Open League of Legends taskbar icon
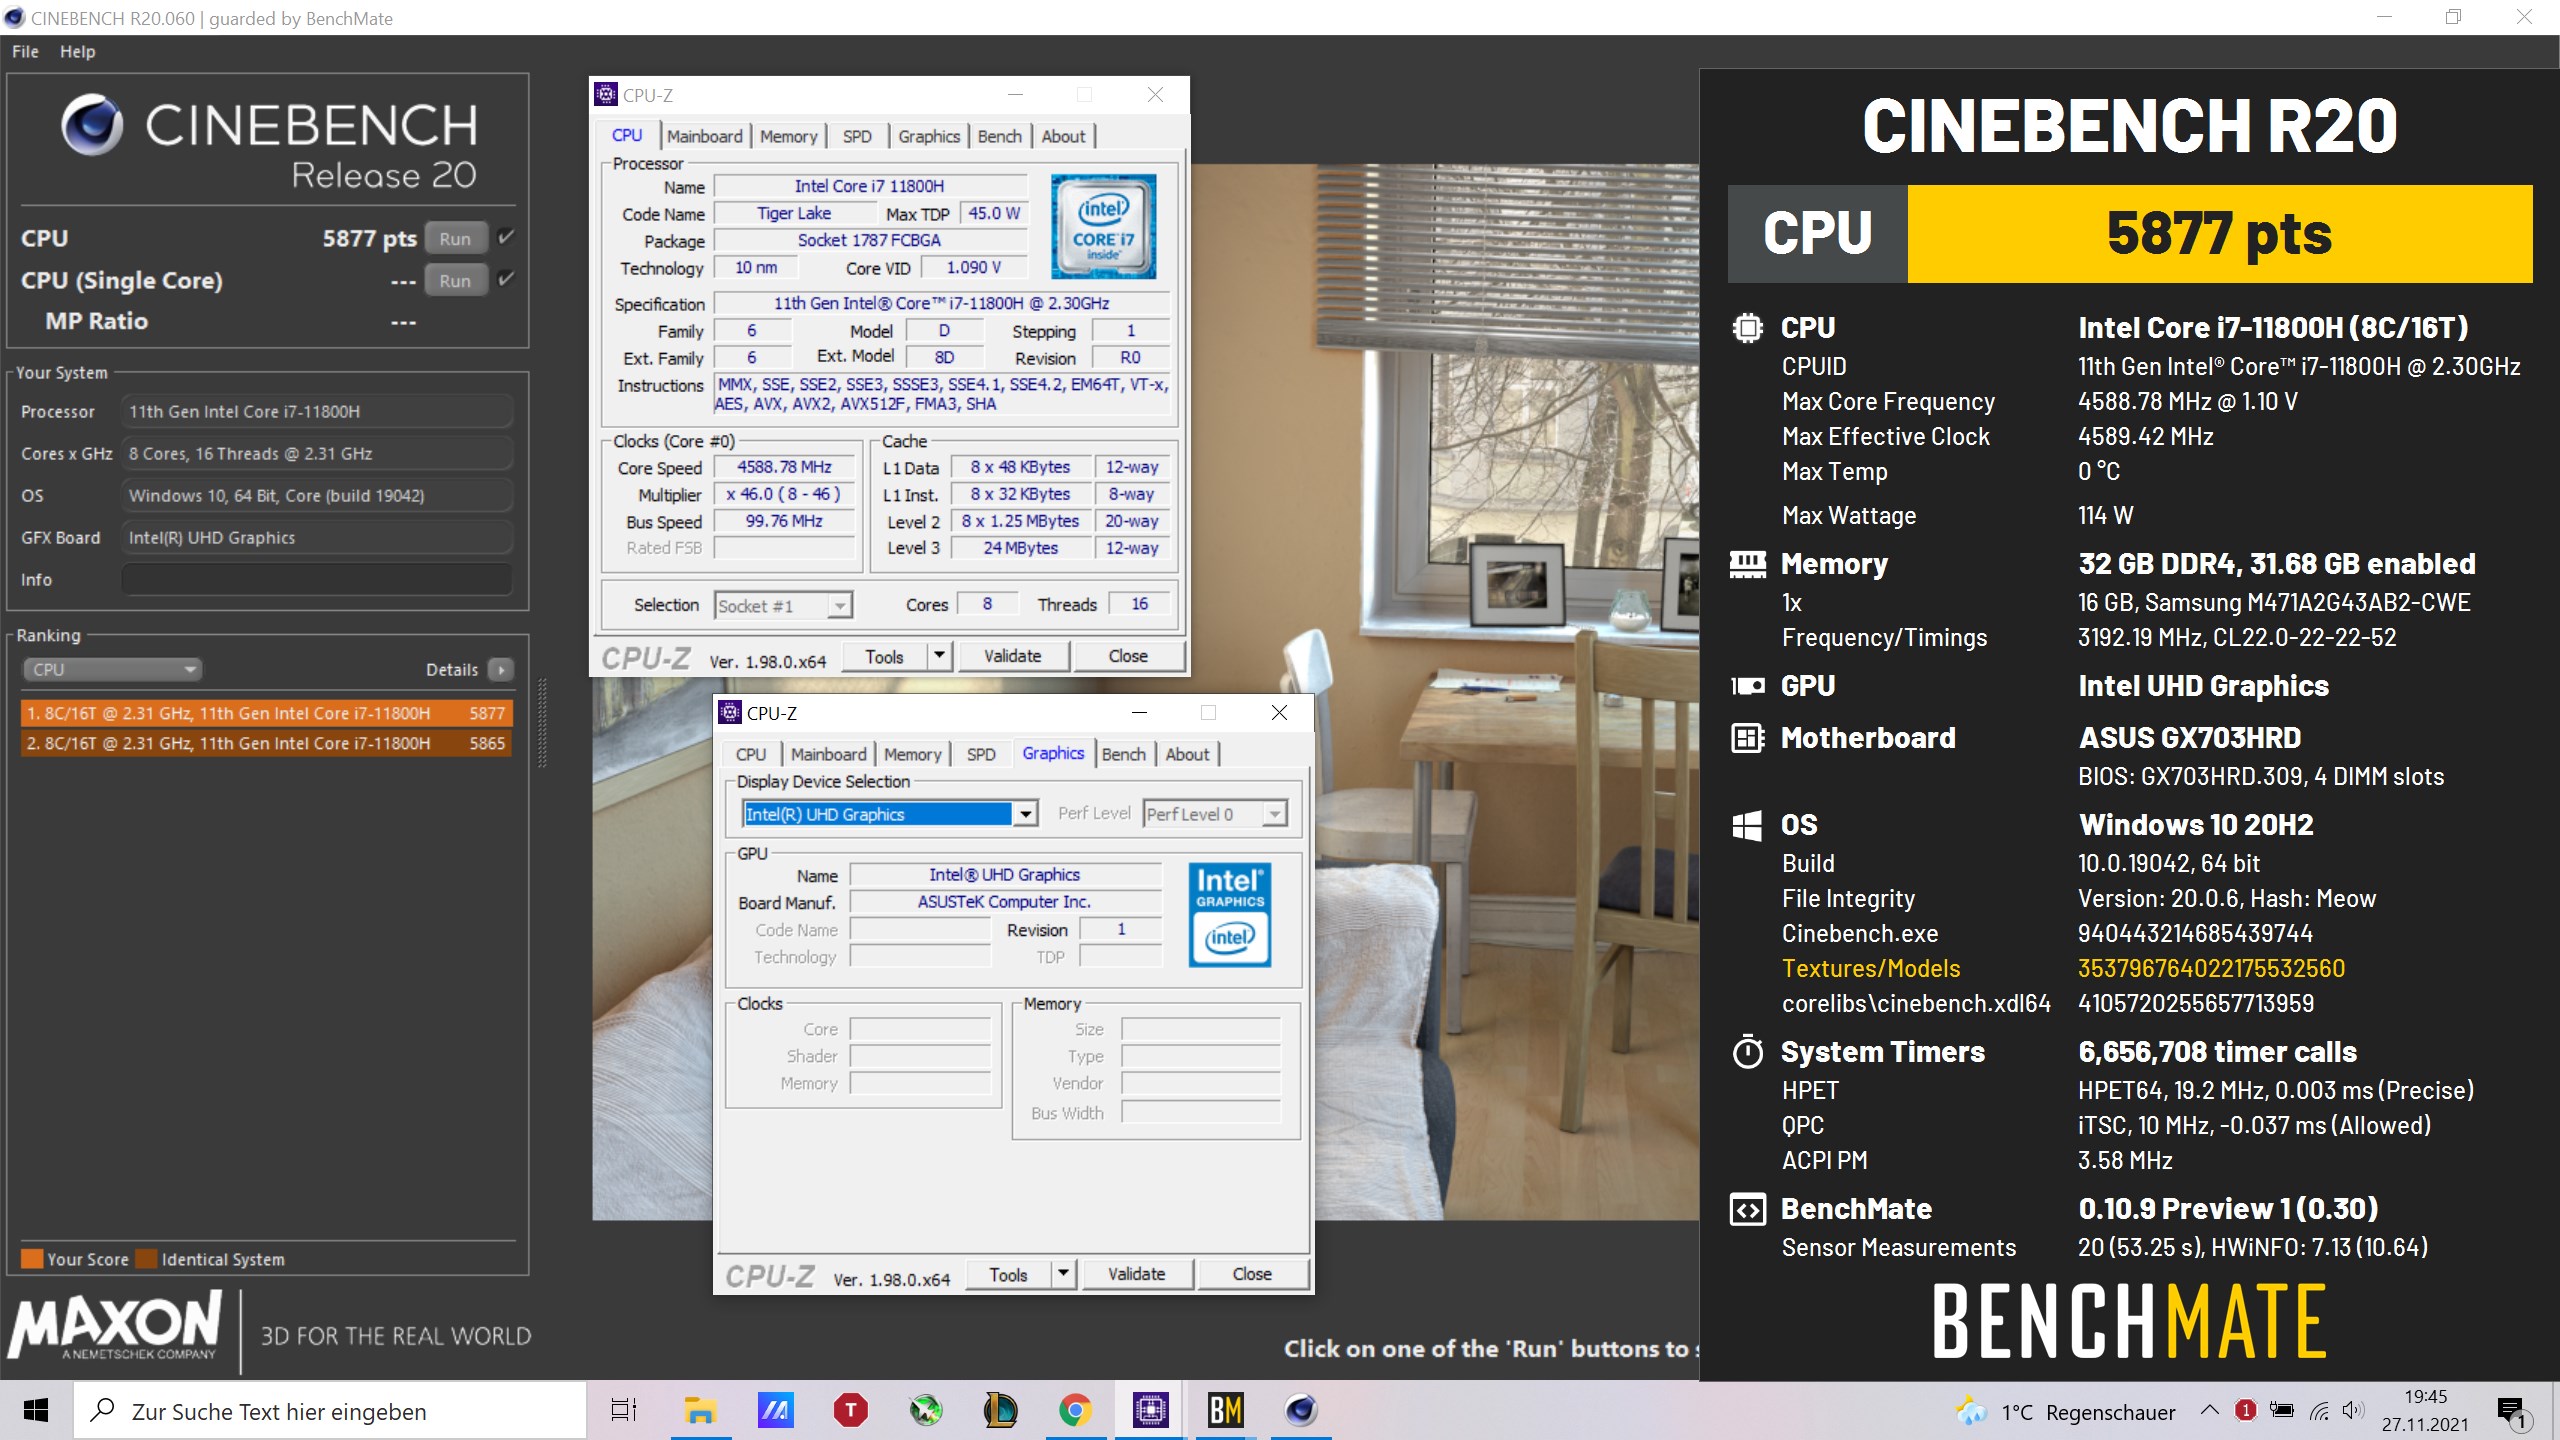Viewport: 2560px width, 1440px height. tap(1000, 1411)
